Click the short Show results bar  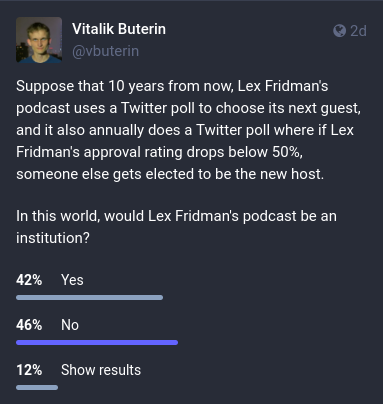37,387
